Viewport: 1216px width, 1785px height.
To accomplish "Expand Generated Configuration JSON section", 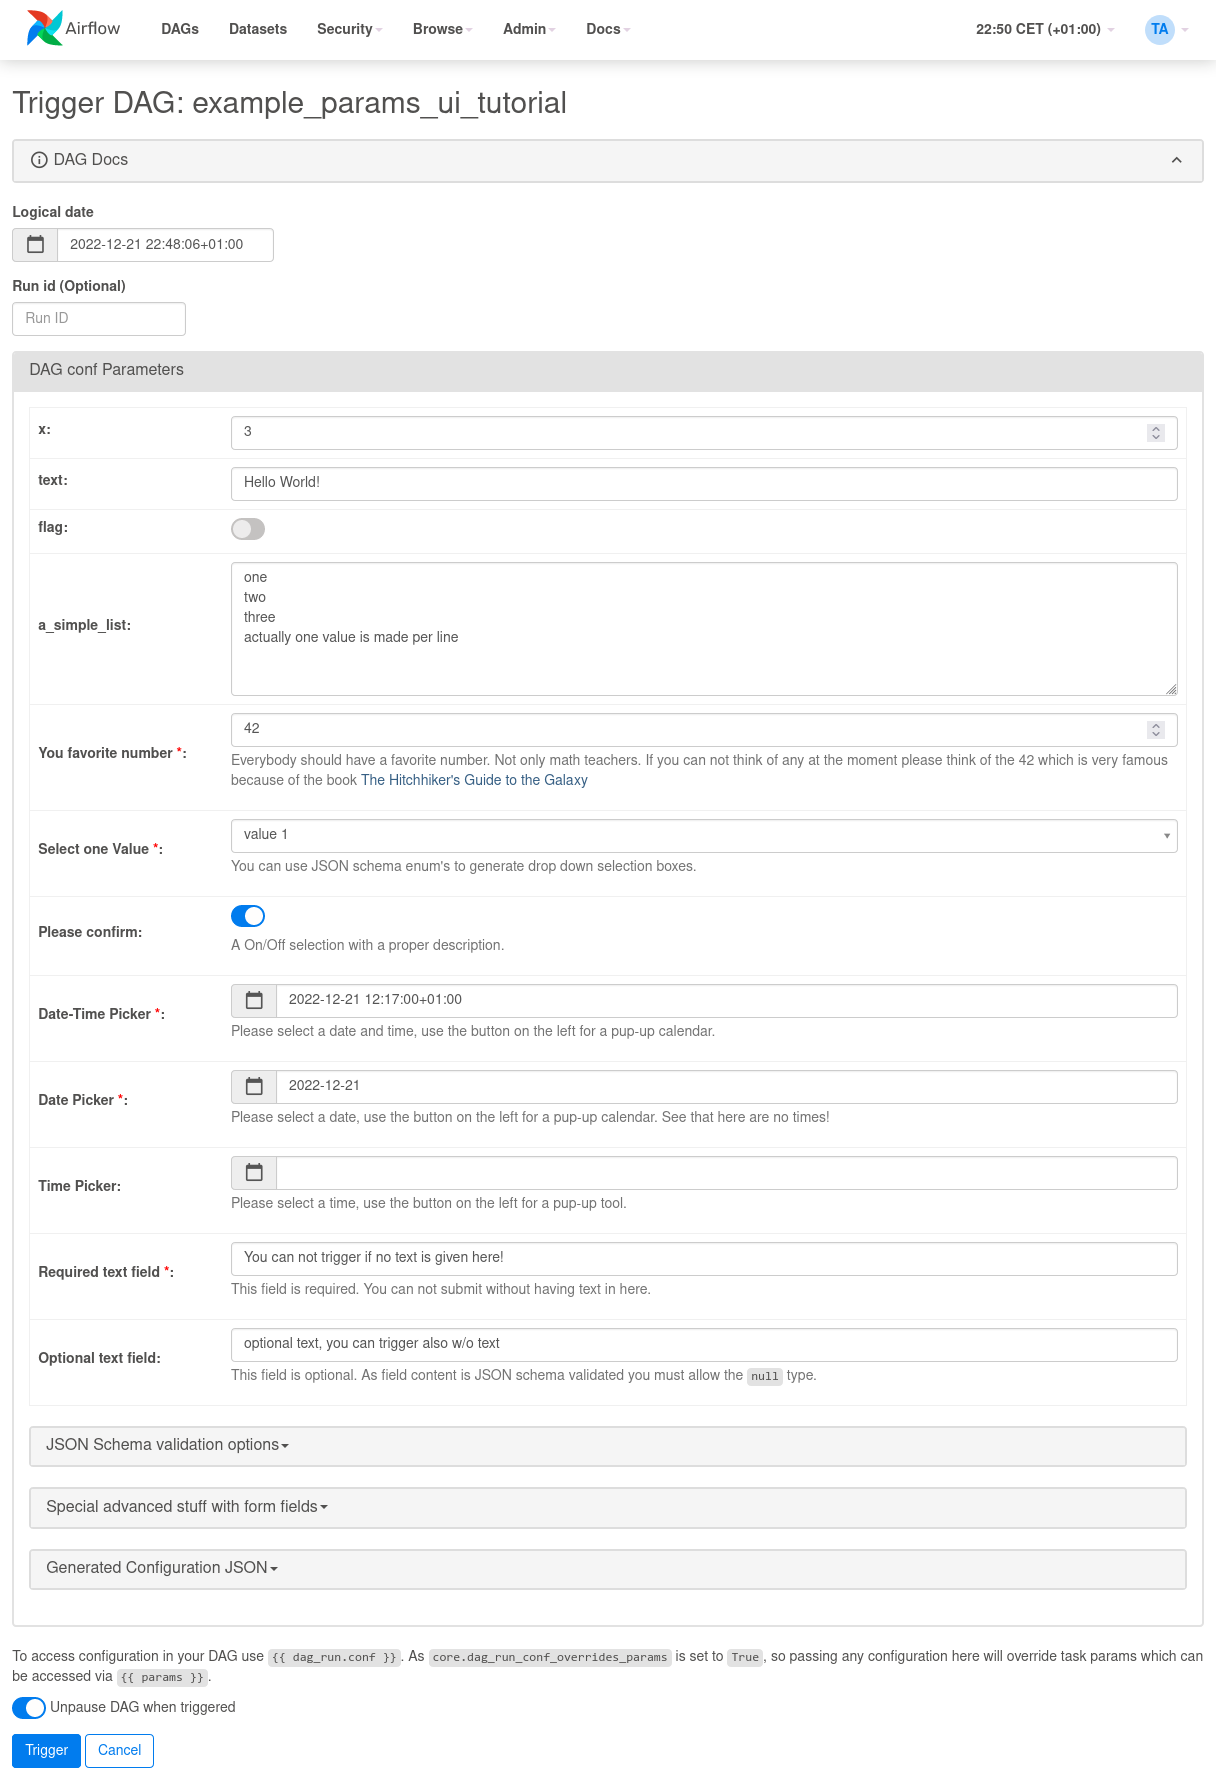I will tap(161, 1568).
